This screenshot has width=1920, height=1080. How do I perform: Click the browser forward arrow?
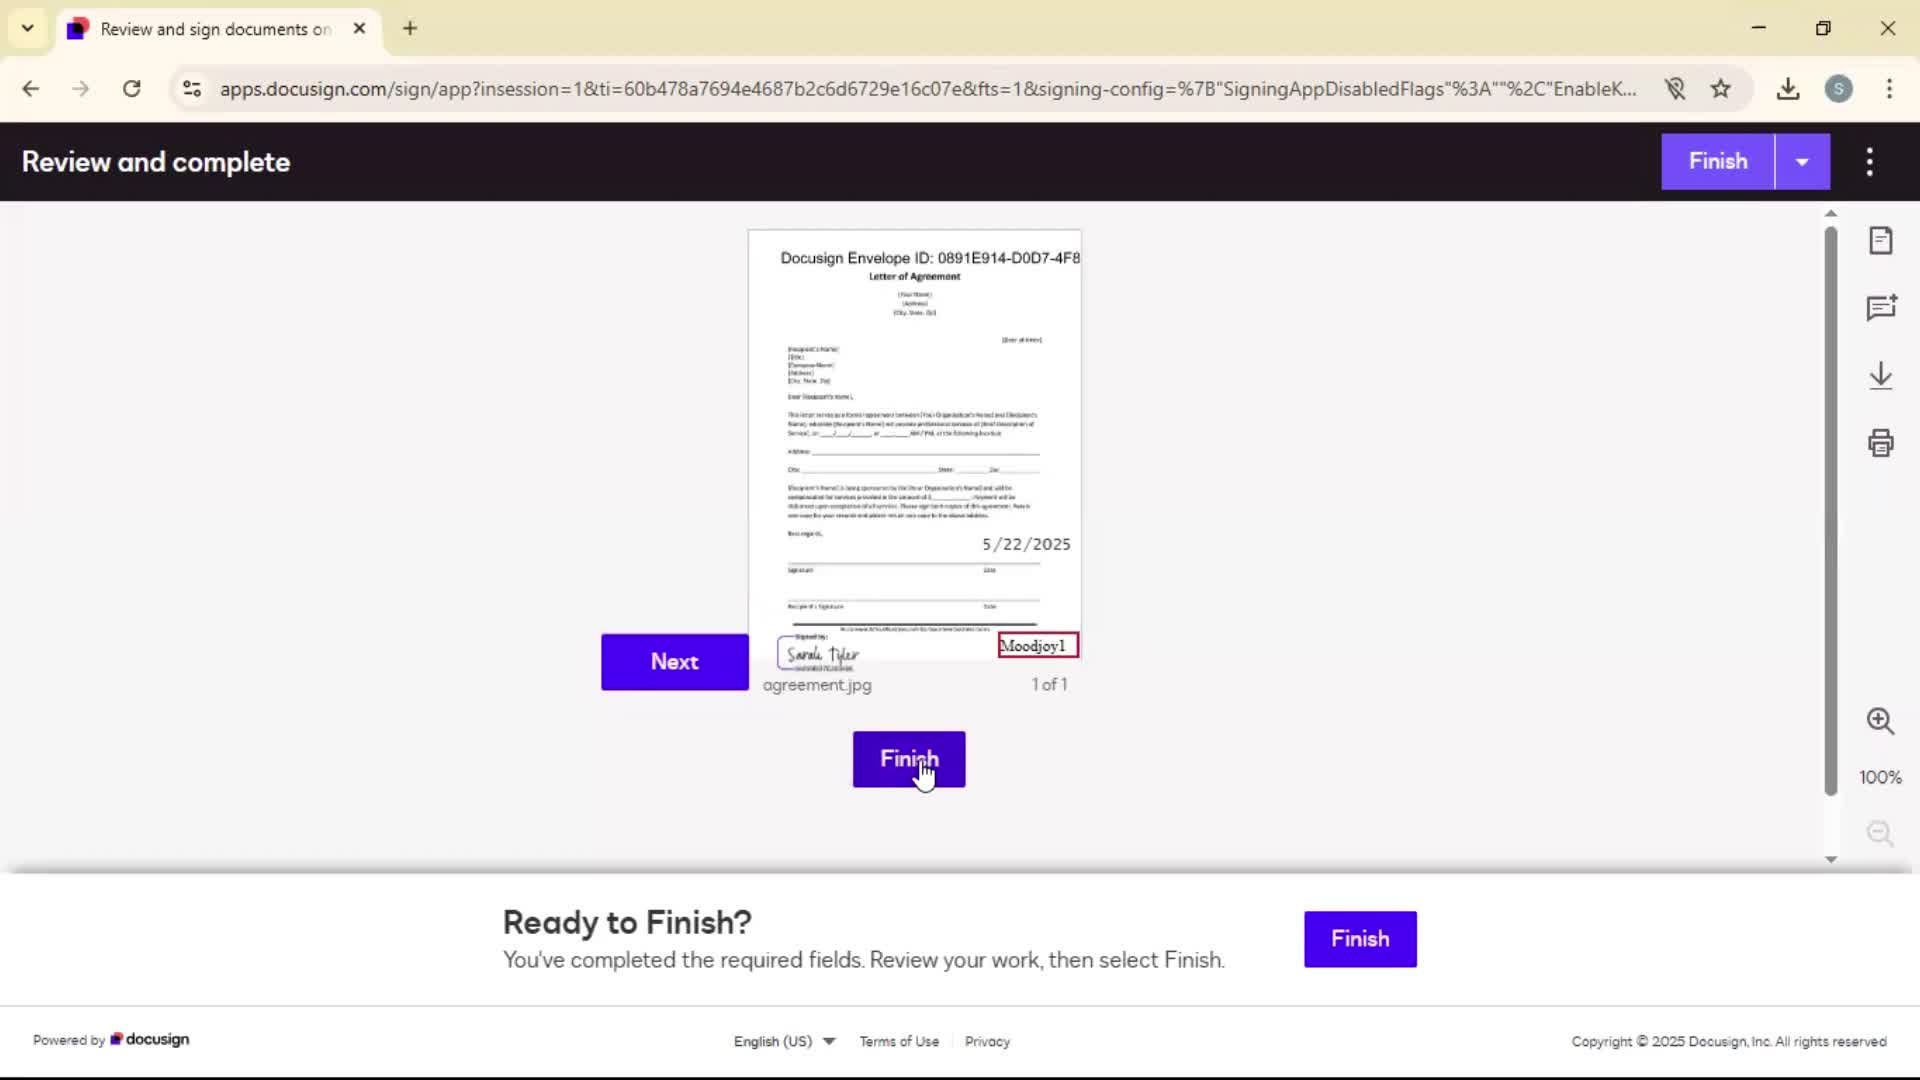(81, 89)
